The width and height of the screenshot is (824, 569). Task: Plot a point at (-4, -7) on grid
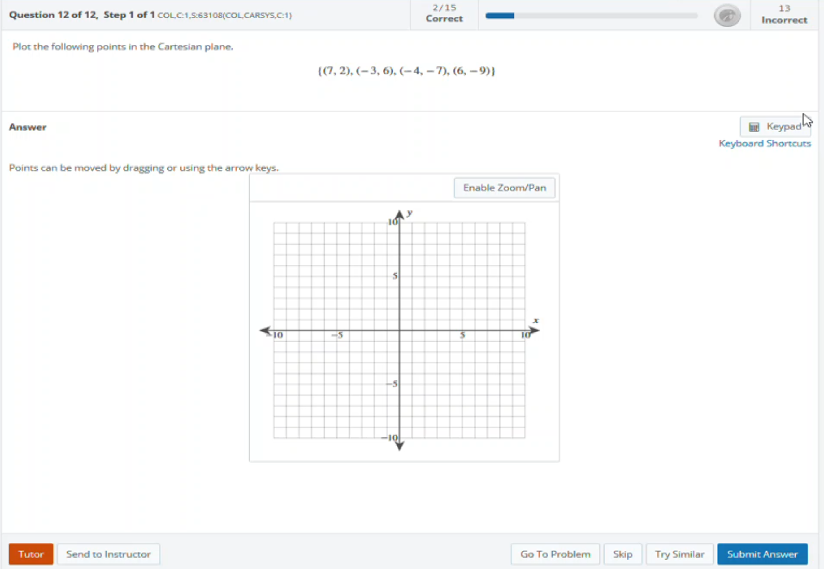point(350,406)
